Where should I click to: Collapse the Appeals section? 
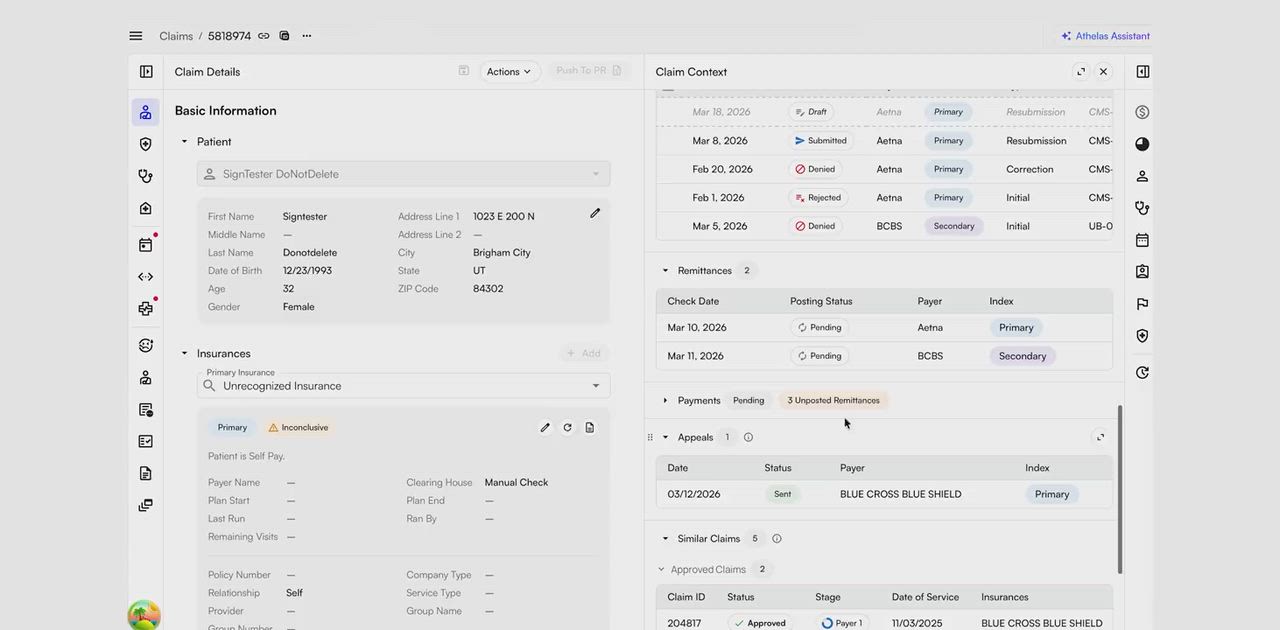(x=665, y=437)
